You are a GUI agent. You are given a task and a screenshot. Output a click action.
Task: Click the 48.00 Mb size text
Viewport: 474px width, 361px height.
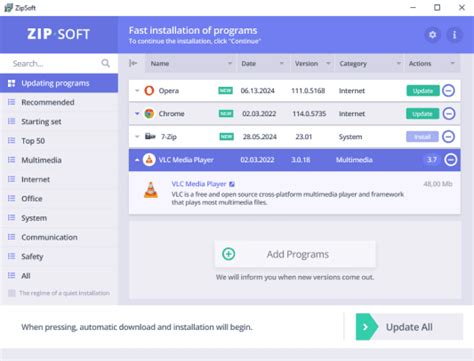coord(438,184)
